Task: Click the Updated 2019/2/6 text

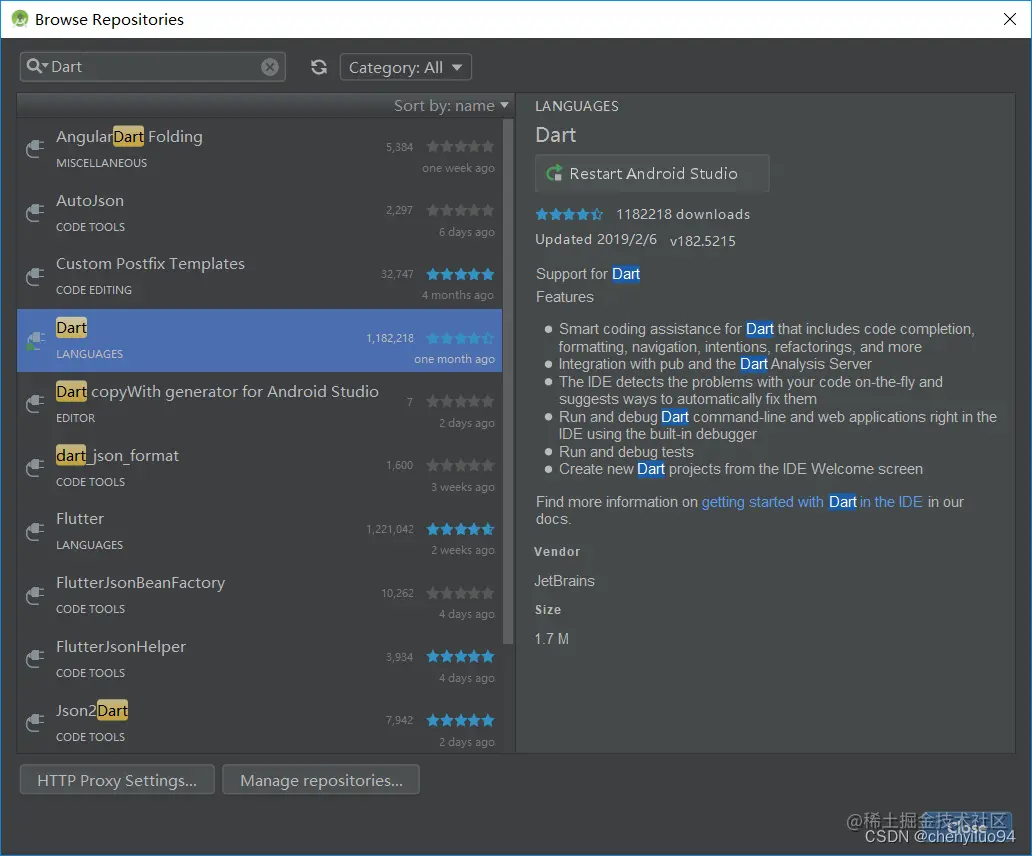Action: coord(596,239)
